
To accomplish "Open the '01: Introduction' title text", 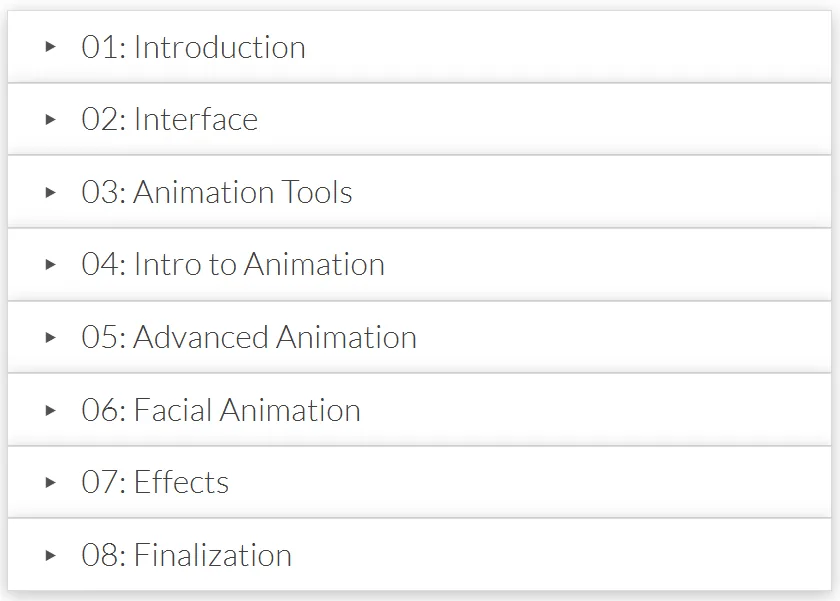I will point(193,47).
